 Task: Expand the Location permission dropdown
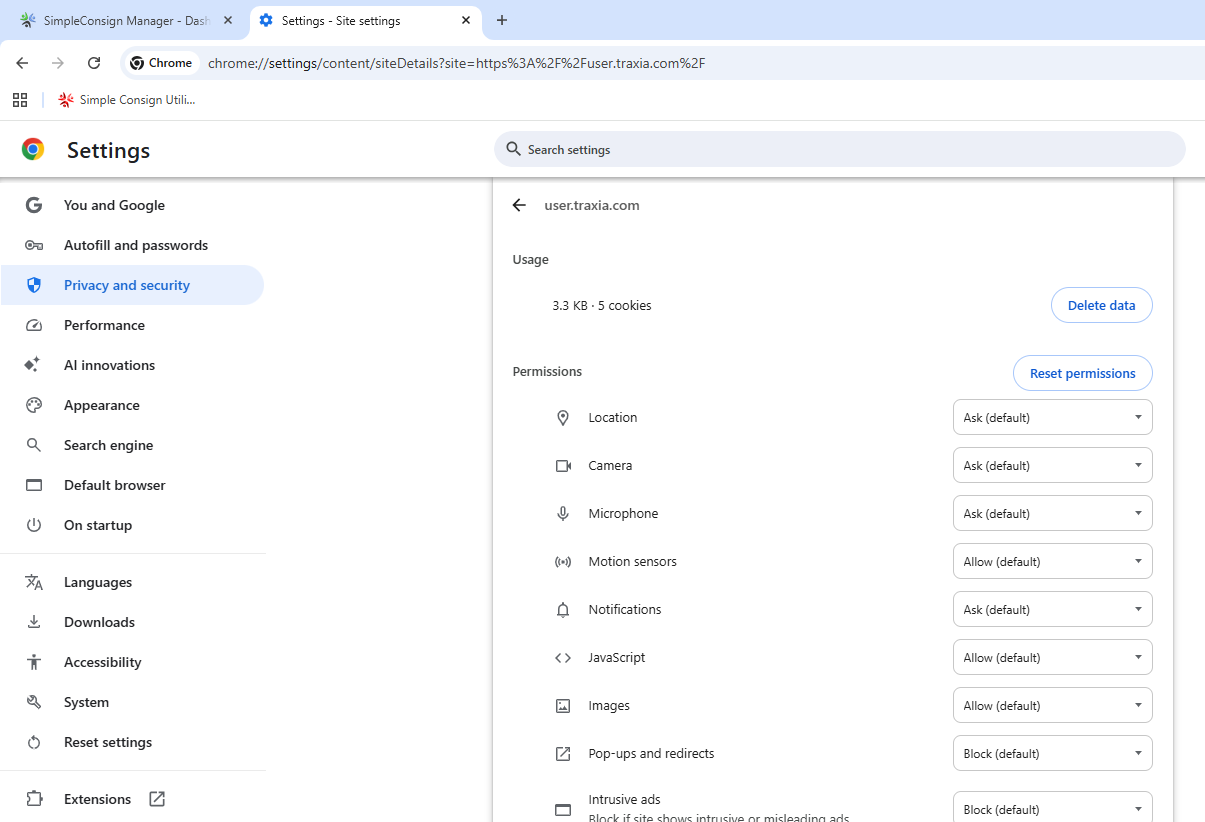tap(1052, 417)
